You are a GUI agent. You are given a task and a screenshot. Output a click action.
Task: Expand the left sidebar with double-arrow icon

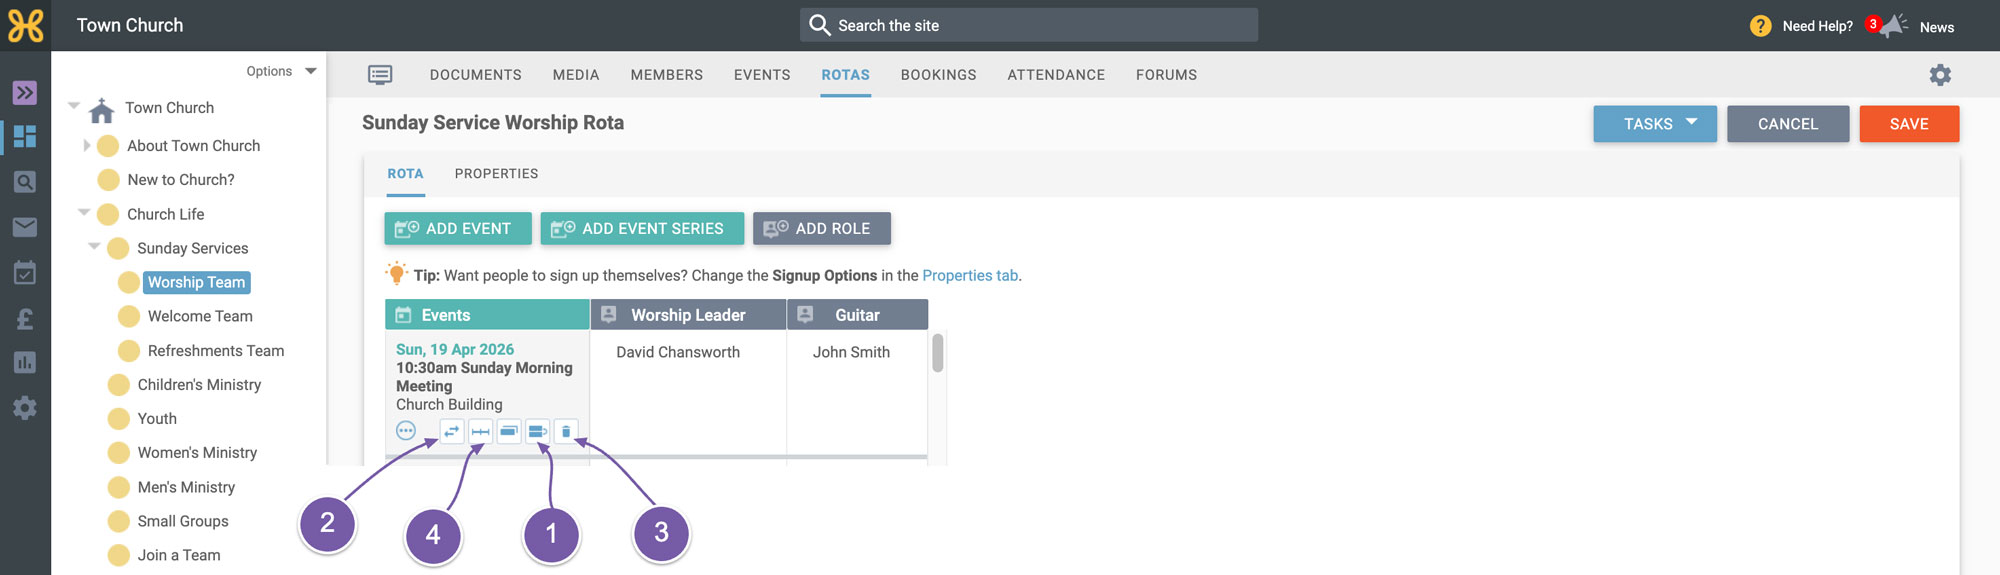tap(25, 93)
